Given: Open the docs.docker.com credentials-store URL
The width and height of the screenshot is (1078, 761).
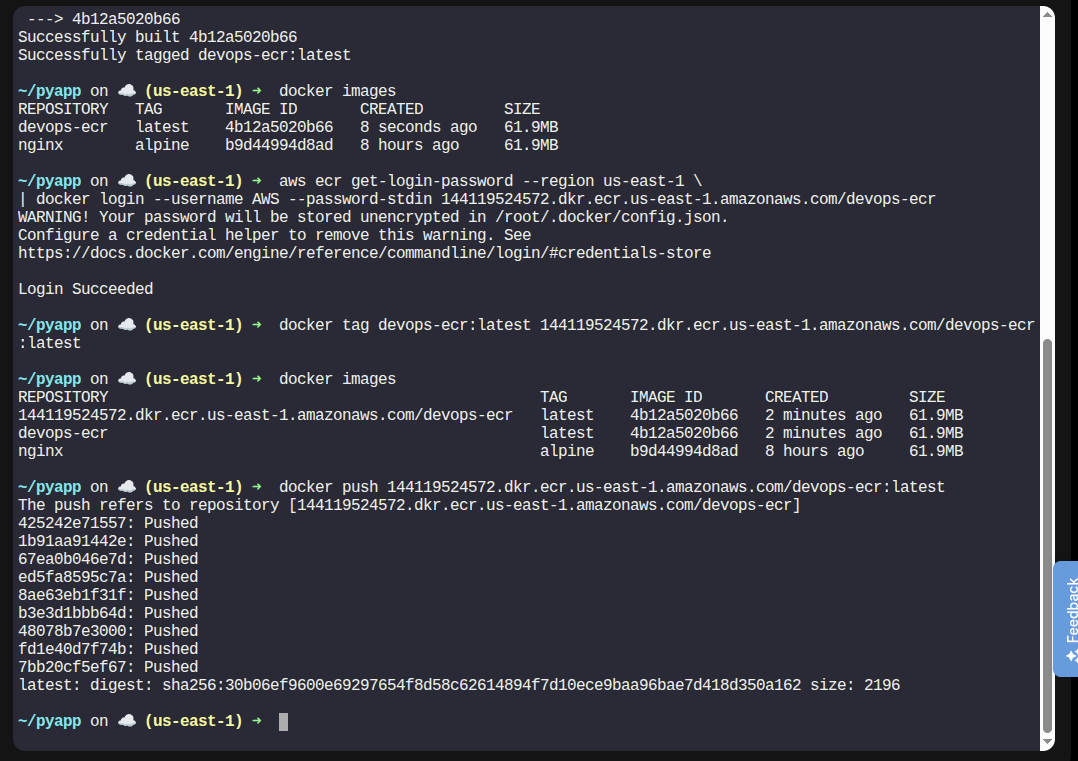Looking at the screenshot, I should point(364,253).
